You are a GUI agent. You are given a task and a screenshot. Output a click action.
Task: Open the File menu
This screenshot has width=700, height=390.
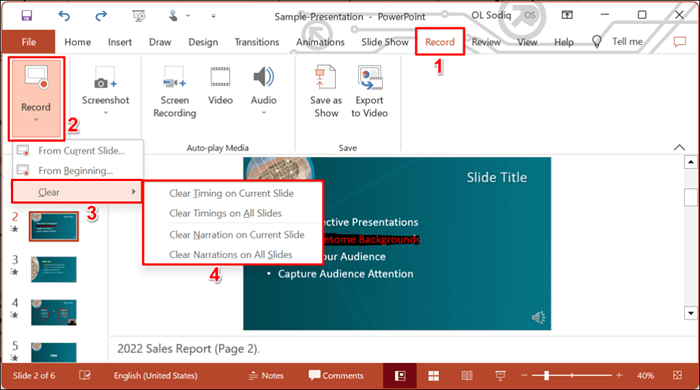pos(29,42)
